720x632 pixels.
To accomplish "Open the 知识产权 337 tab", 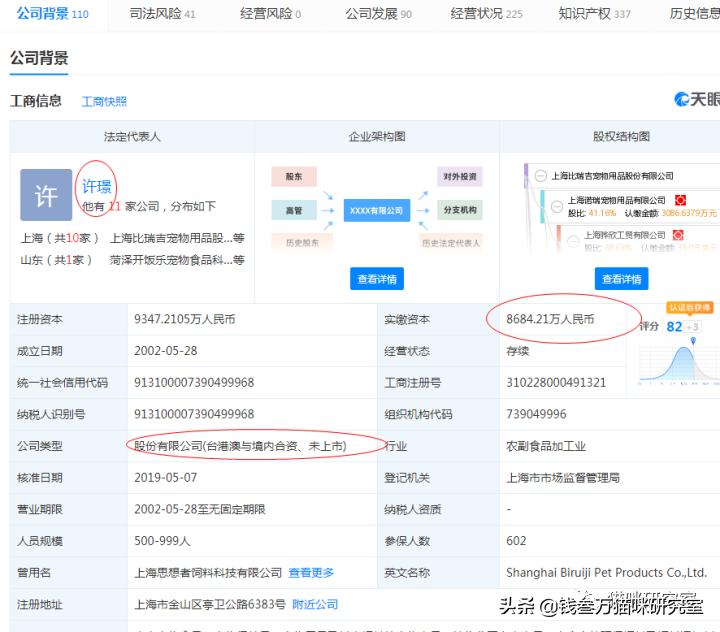I will 594,14.
